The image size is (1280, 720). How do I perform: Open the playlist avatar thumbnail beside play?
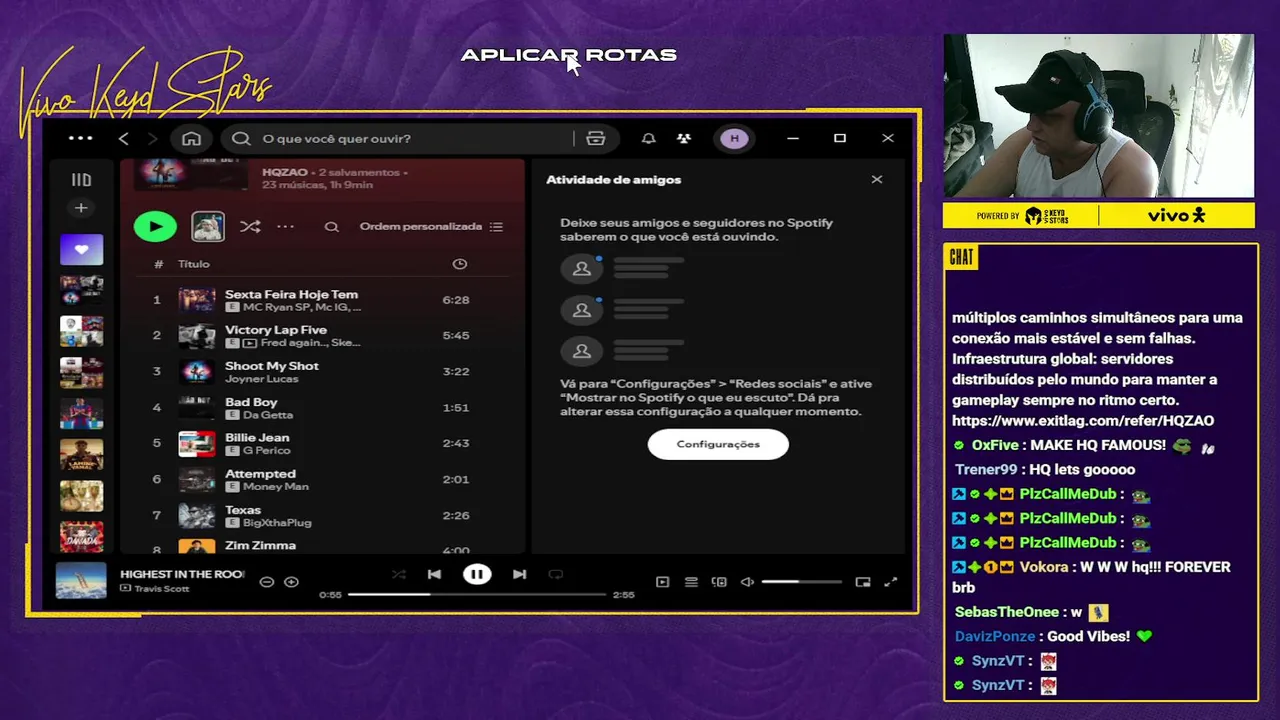pos(208,226)
